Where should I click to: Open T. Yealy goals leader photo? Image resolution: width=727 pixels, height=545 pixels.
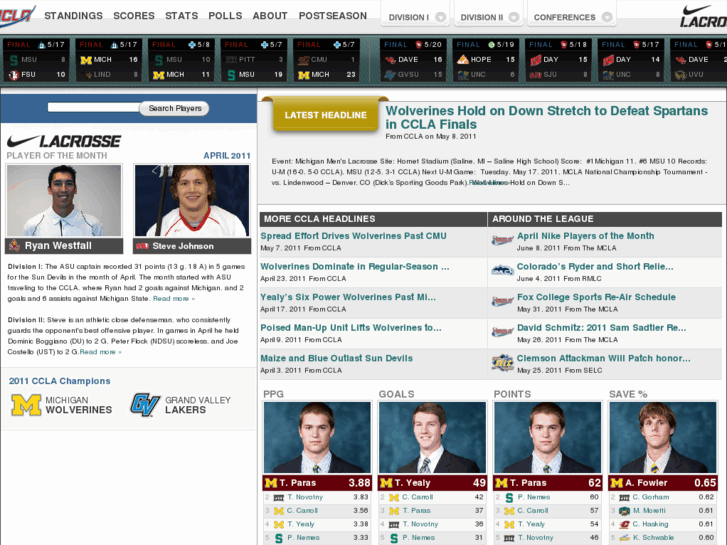[x=432, y=437]
